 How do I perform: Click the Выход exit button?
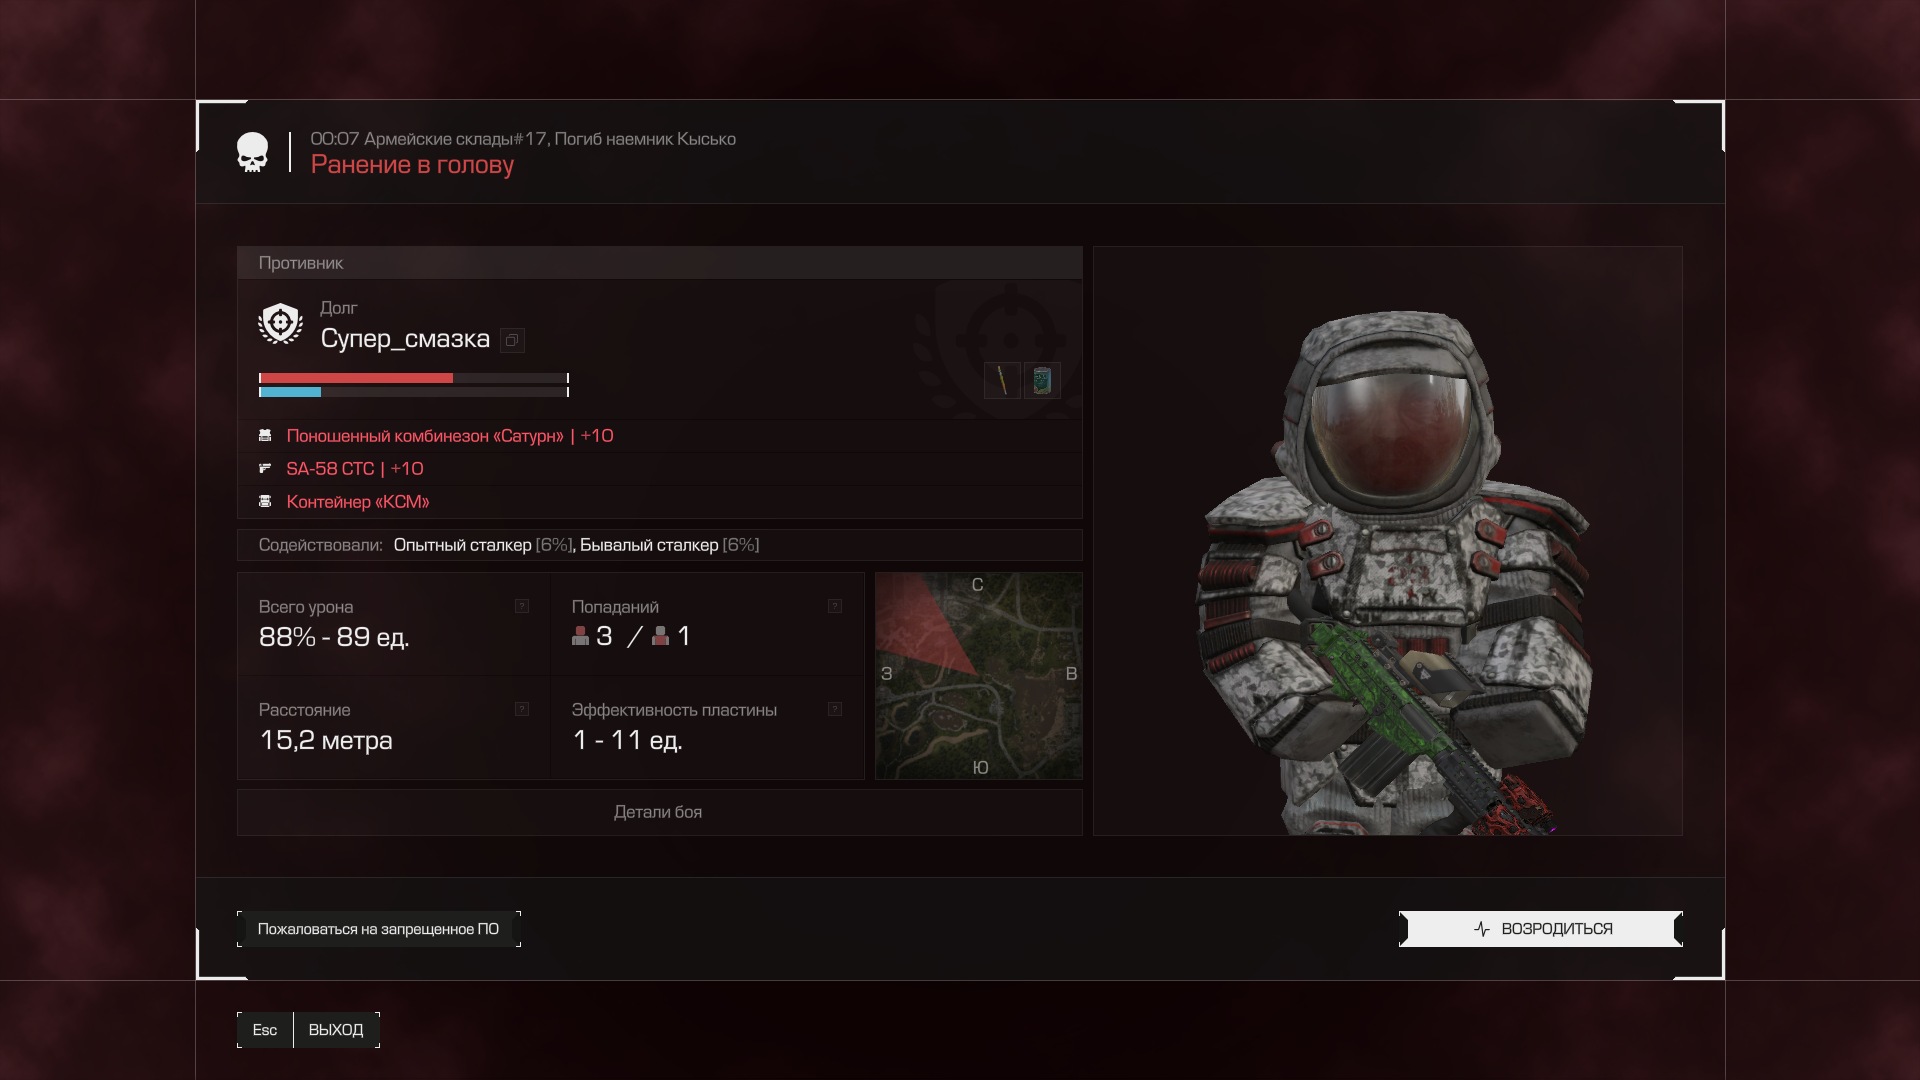308,1030
